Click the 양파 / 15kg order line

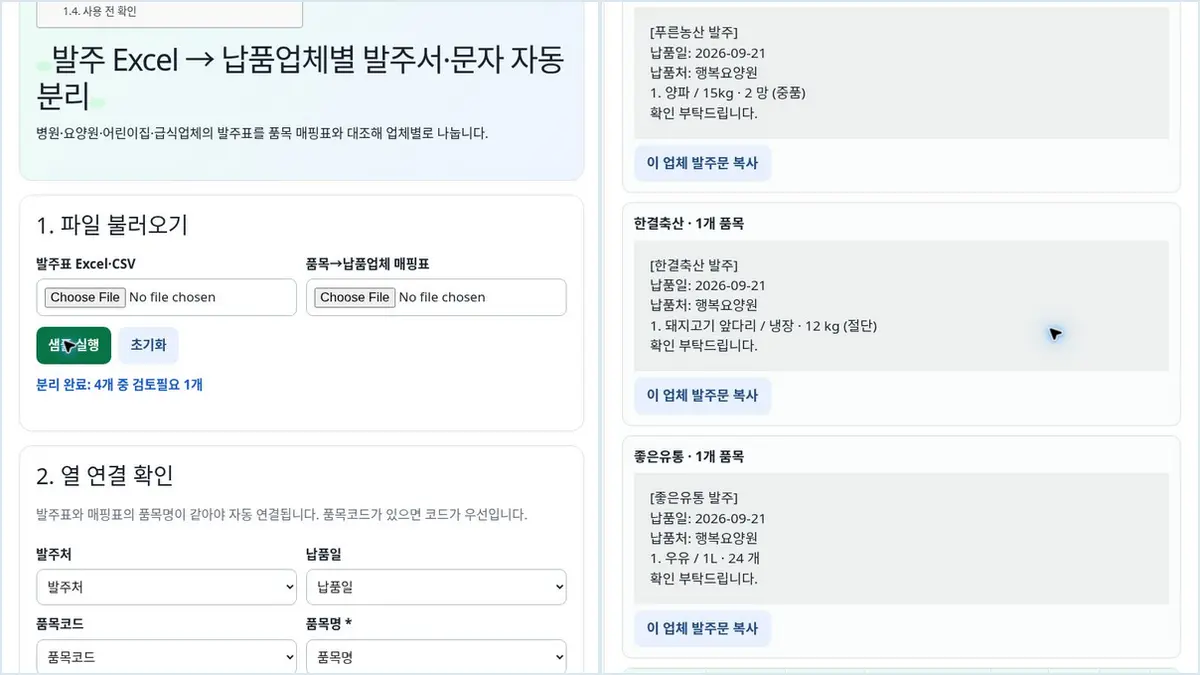(727, 93)
